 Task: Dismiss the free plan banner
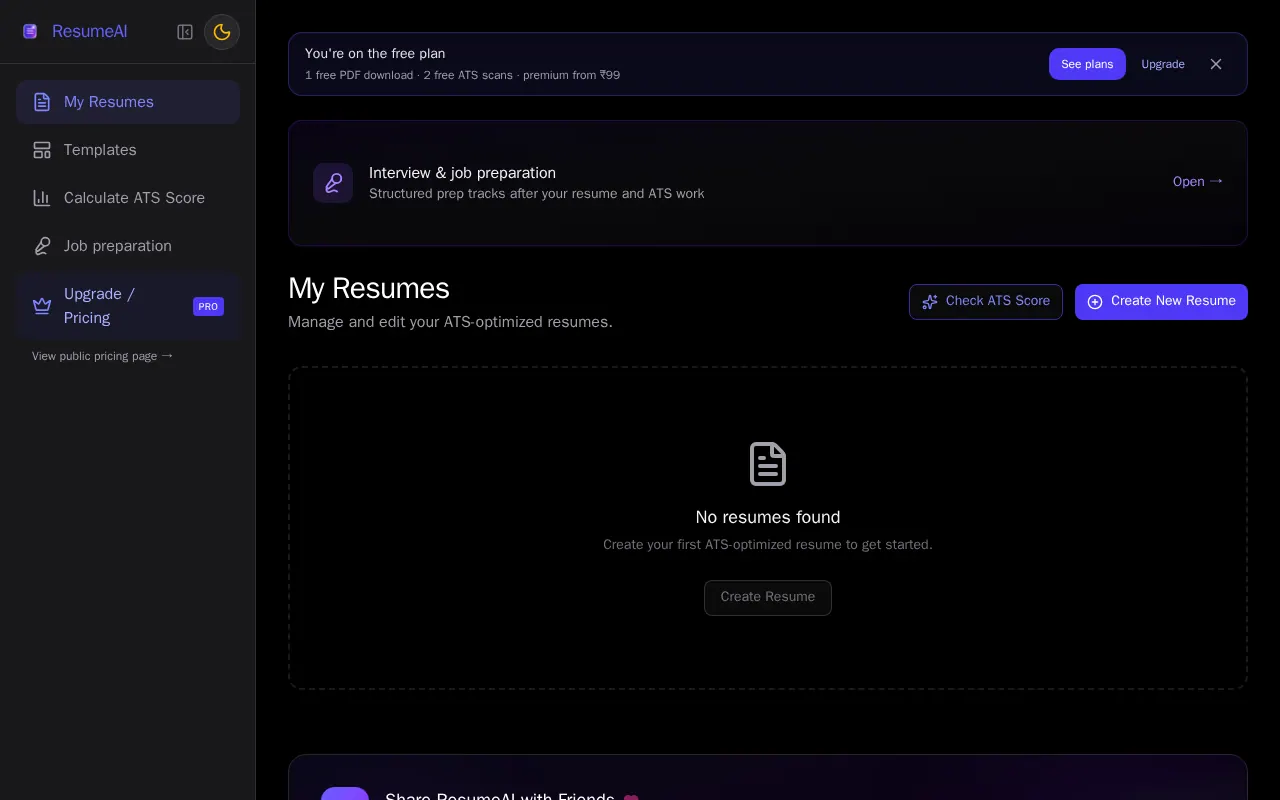1216,64
